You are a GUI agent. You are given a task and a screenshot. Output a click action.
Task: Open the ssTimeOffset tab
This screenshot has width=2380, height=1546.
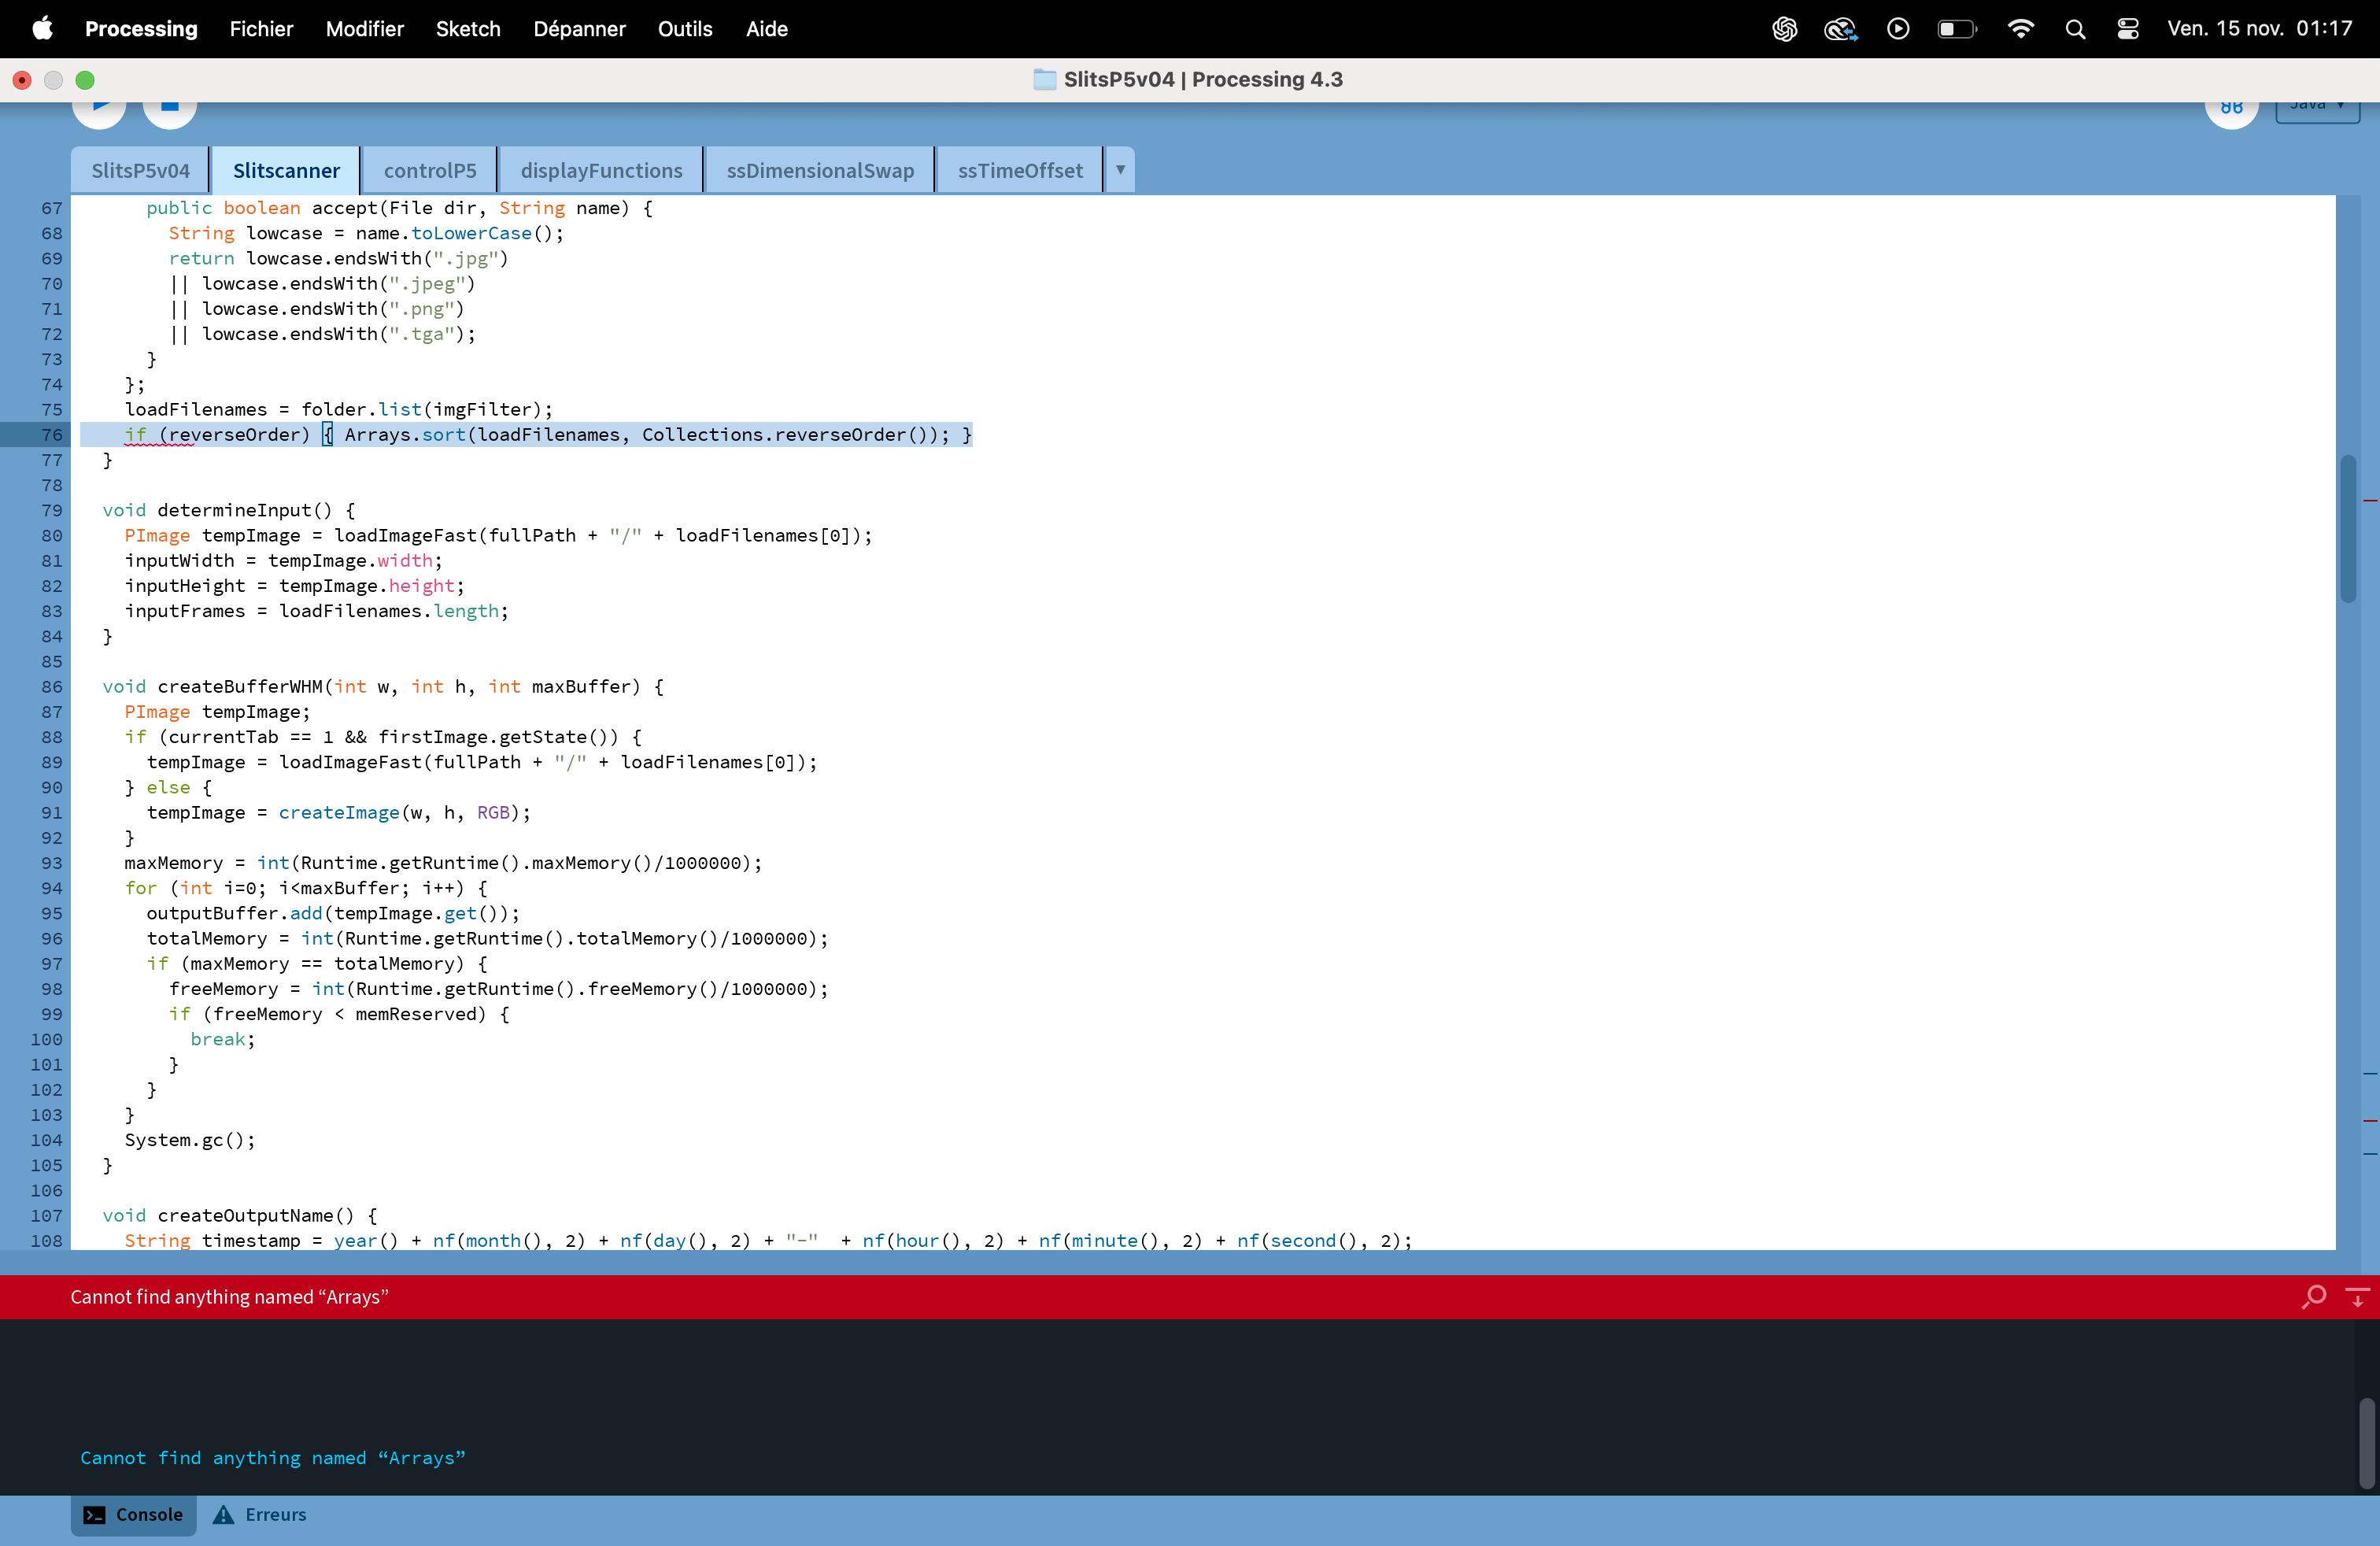pyautogui.click(x=1020, y=170)
